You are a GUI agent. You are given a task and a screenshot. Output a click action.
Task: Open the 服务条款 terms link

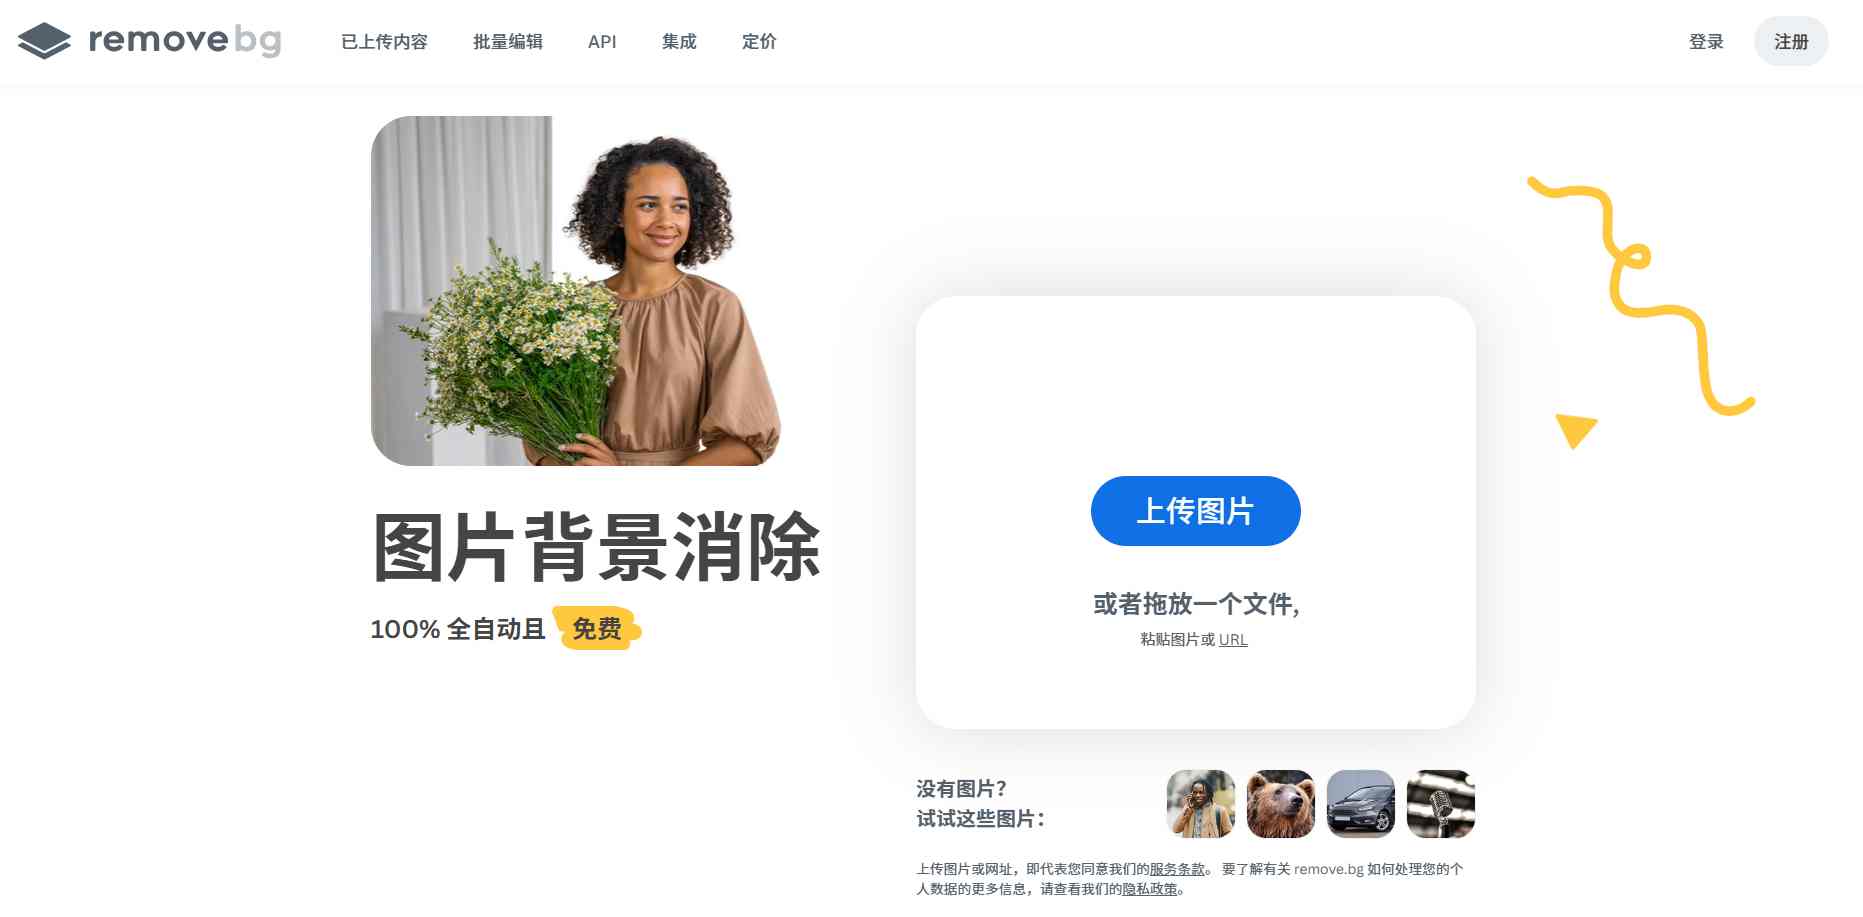(1177, 870)
